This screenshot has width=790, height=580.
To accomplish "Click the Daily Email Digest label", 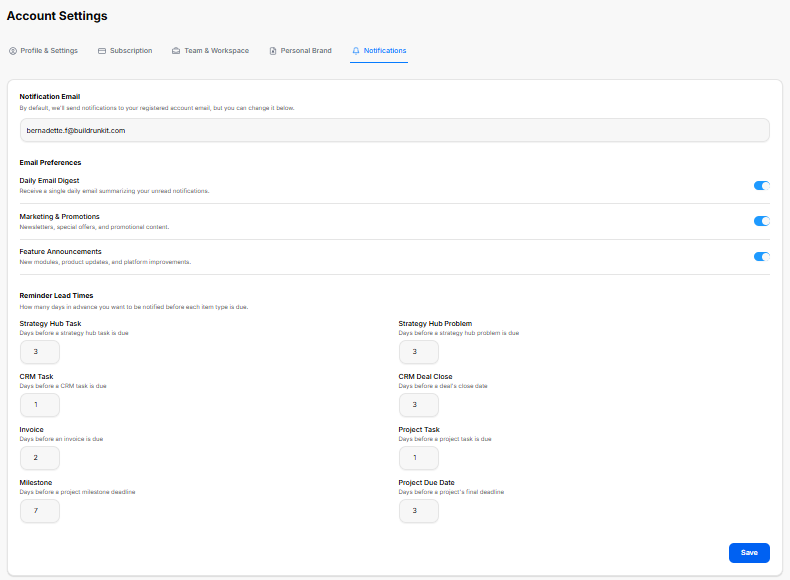I will [x=49, y=180].
